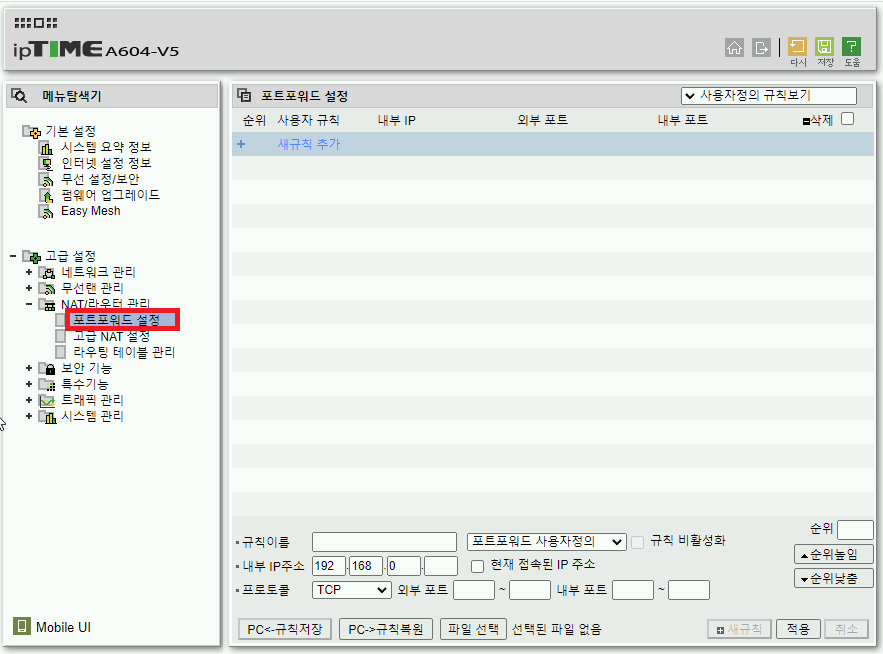Focus the first 내부 포트 field
883x654 pixels.
click(x=633, y=590)
